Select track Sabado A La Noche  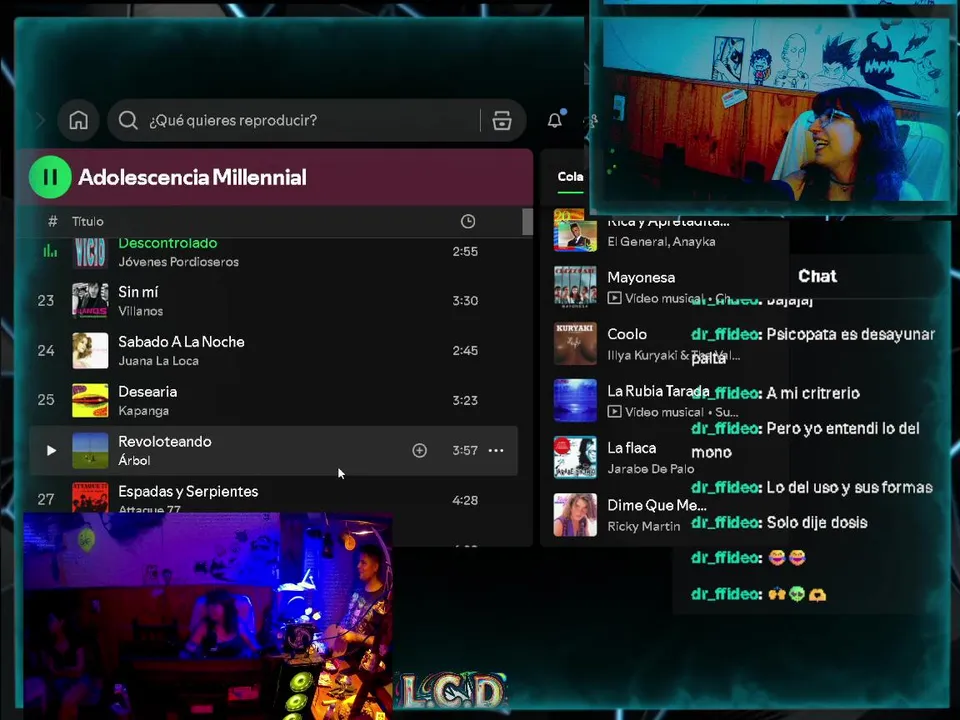tap(181, 342)
